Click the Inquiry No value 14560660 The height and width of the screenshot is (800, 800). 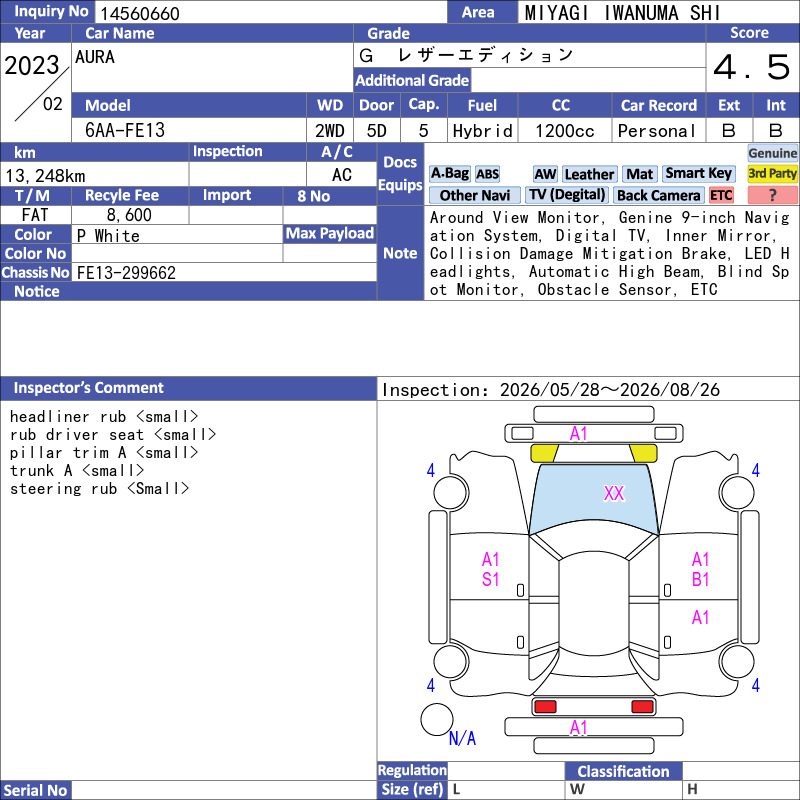coord(140,13)
